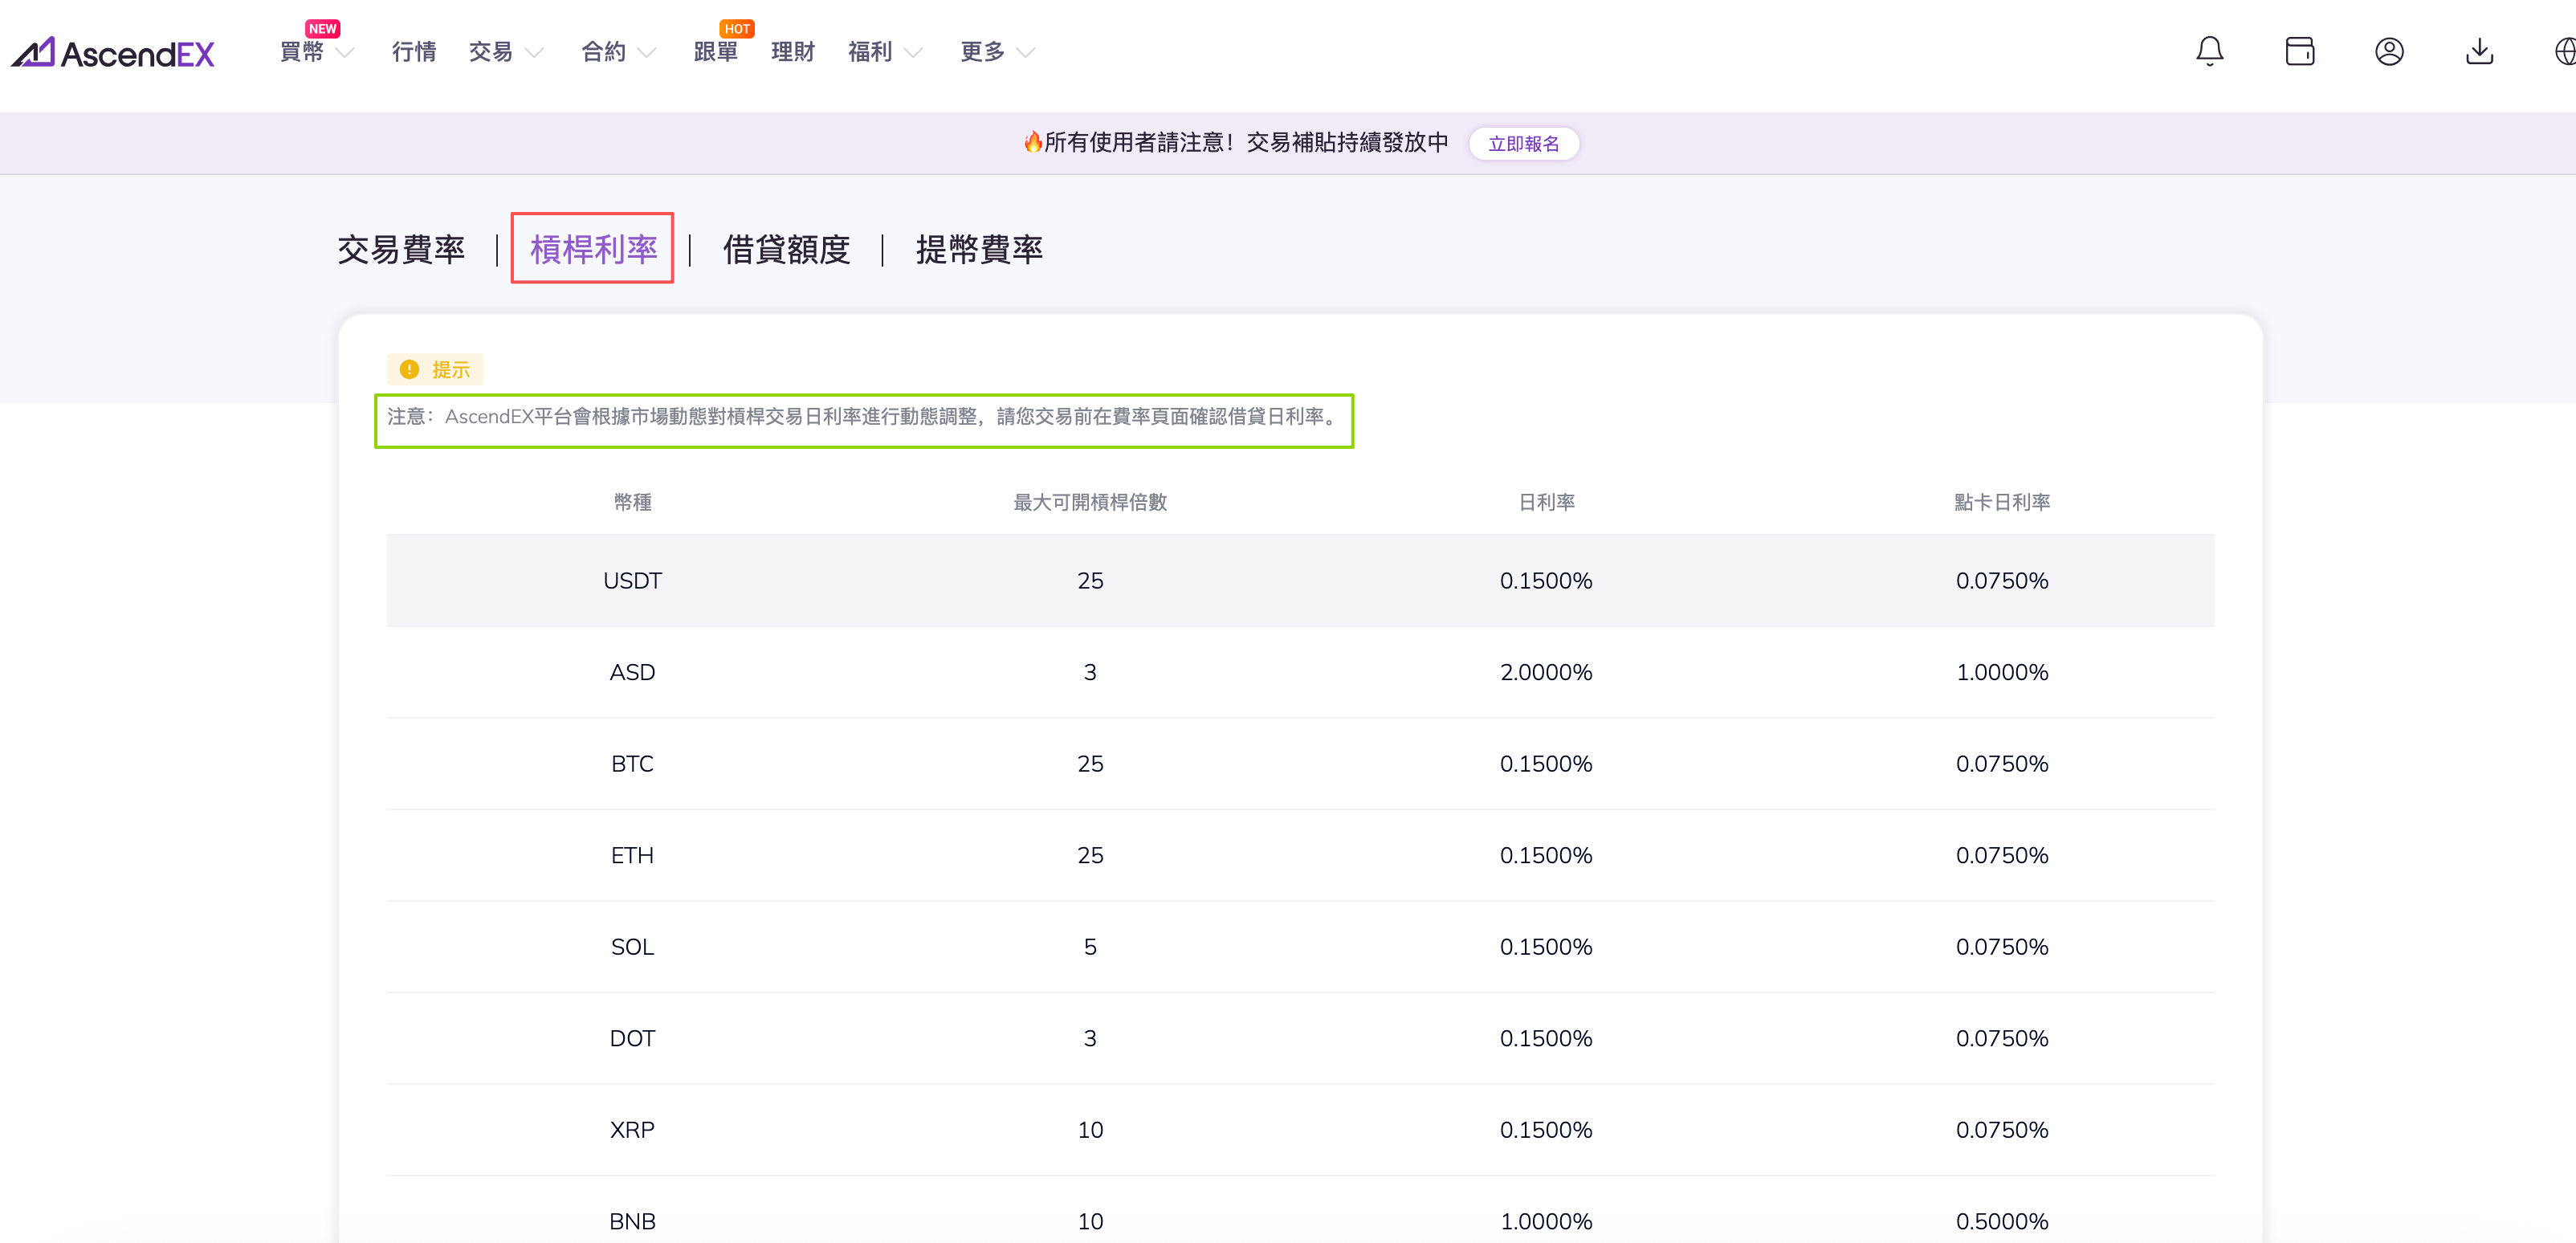Open the 行情 menu item

coord(413,52)
